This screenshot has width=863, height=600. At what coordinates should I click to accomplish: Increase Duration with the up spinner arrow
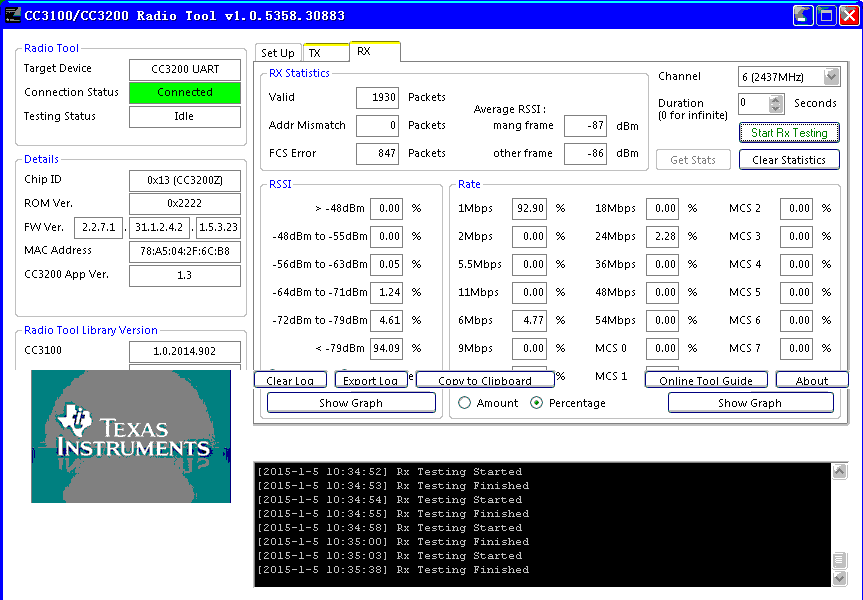776,99
